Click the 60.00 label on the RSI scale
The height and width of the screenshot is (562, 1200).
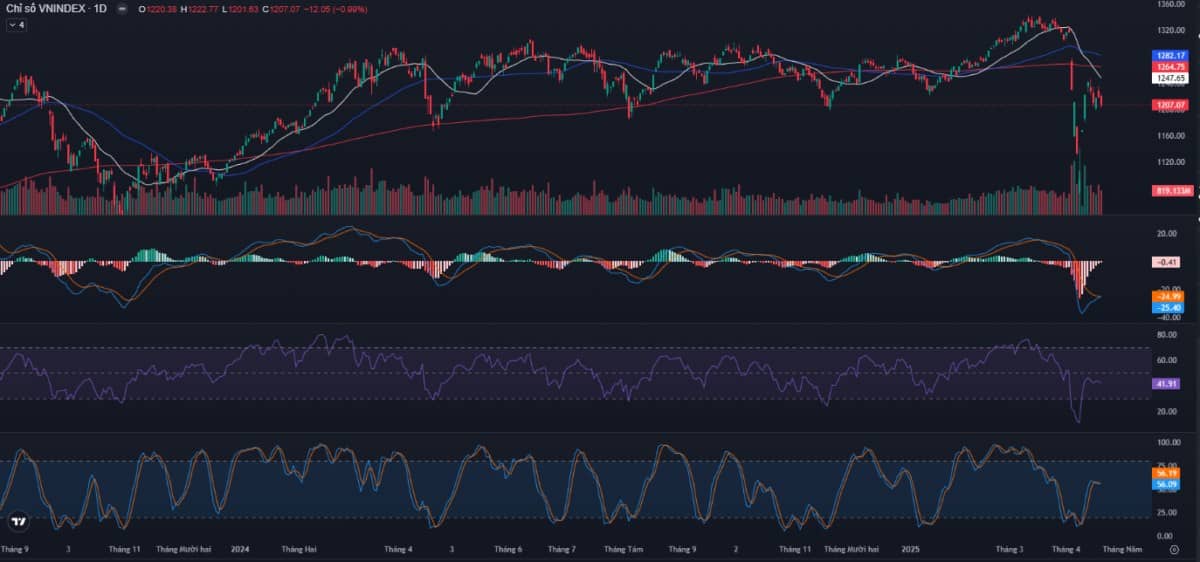coord(1168,360)
